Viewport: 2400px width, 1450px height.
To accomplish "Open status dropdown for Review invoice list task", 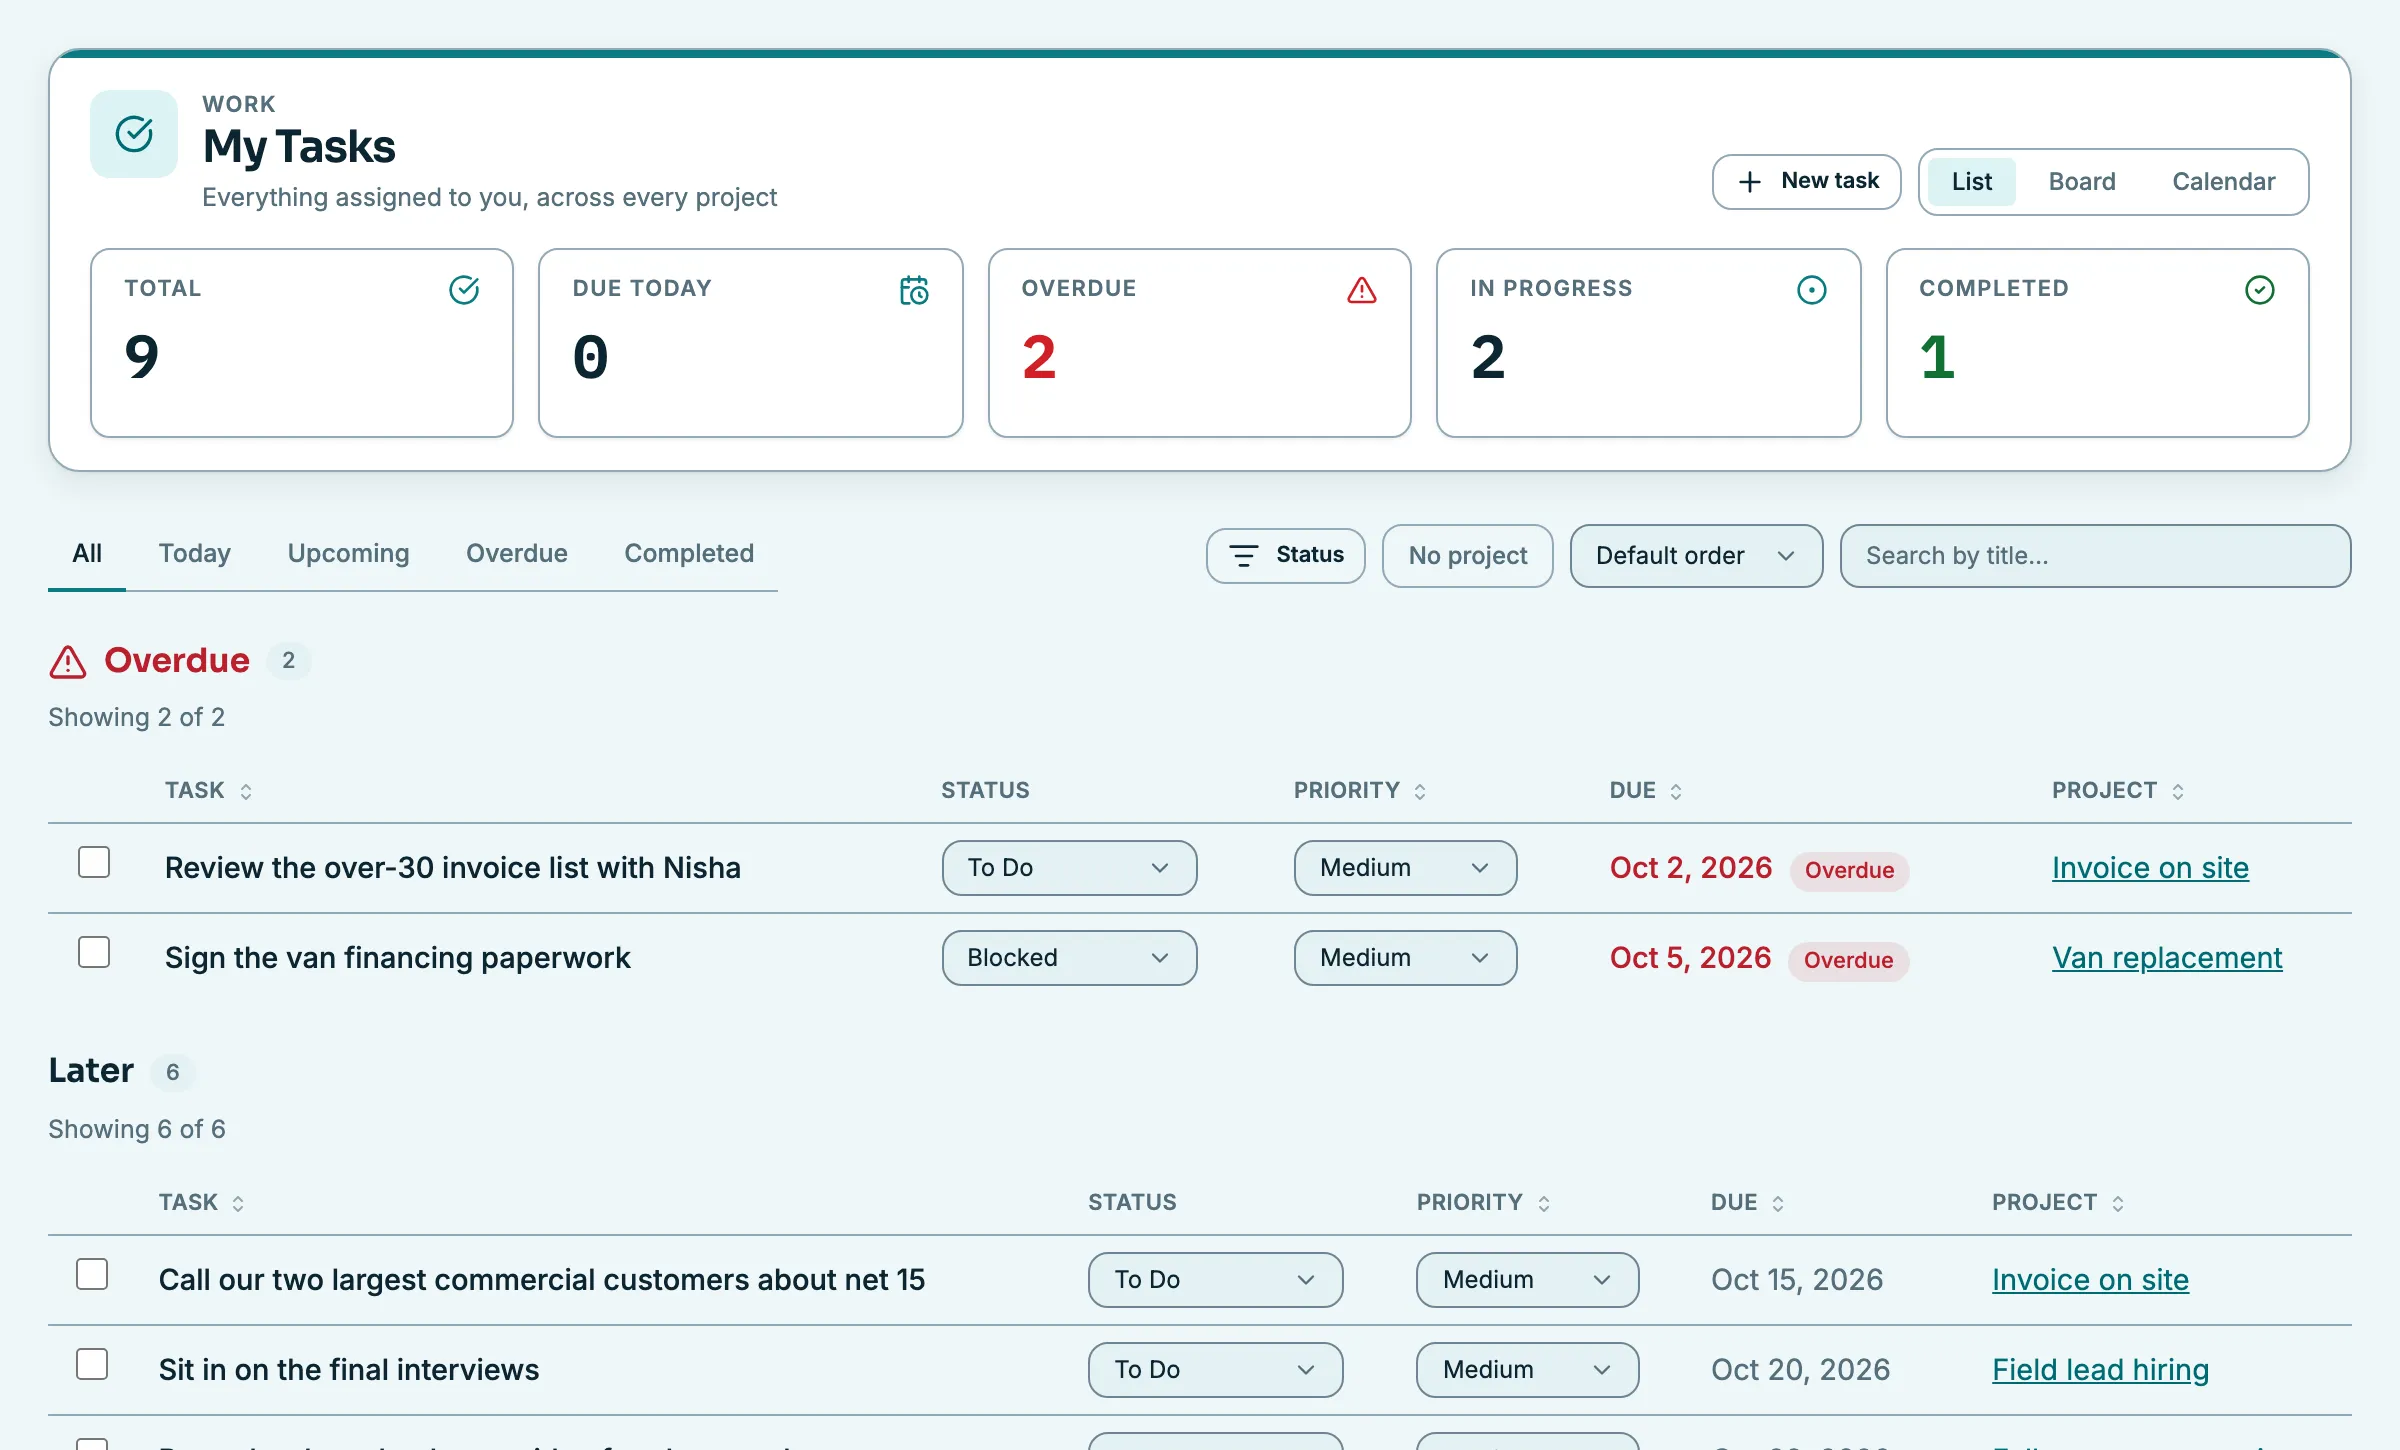I will [x=1069, y=868].
